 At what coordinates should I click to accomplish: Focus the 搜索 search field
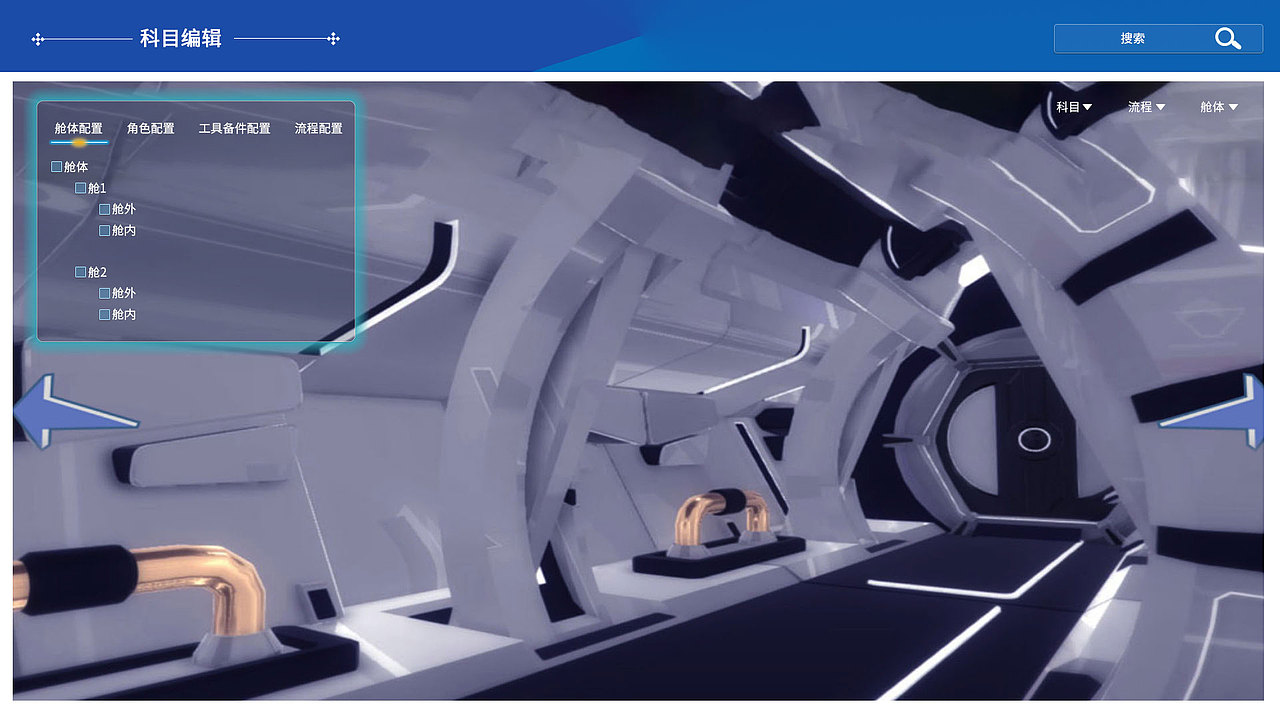[1158, 39]
